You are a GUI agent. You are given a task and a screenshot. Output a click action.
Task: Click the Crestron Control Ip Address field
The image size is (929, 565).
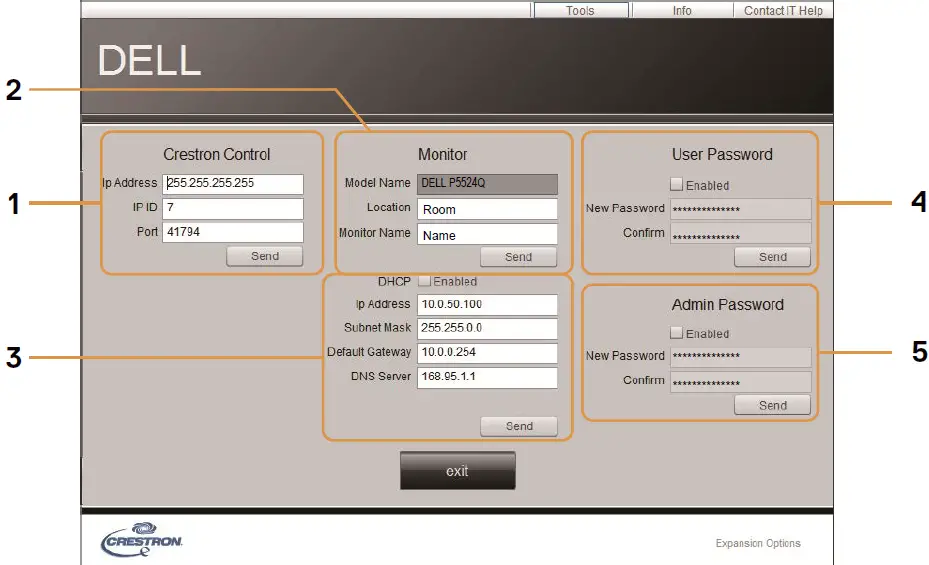(x=233, y=184)
